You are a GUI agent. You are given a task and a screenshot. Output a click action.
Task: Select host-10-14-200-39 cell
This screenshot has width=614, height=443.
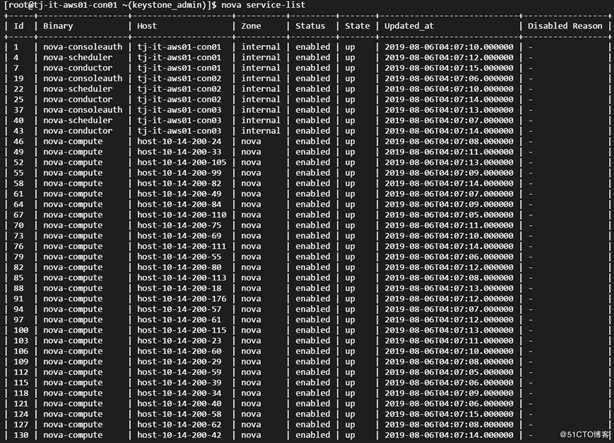[179, 383]
